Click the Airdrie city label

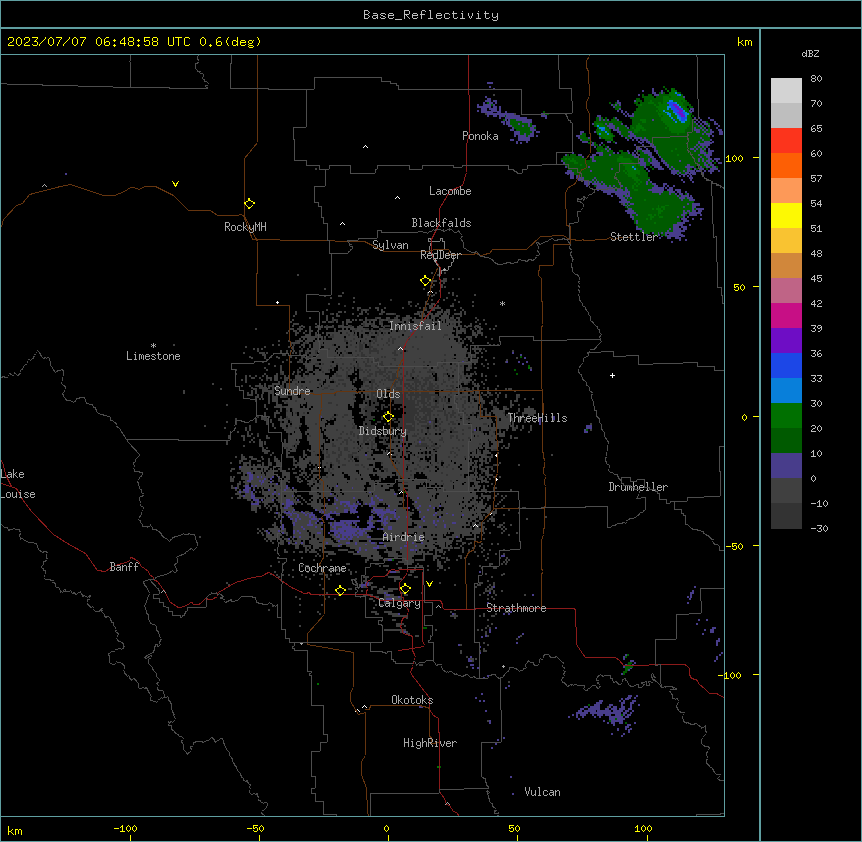coord(404,537)
